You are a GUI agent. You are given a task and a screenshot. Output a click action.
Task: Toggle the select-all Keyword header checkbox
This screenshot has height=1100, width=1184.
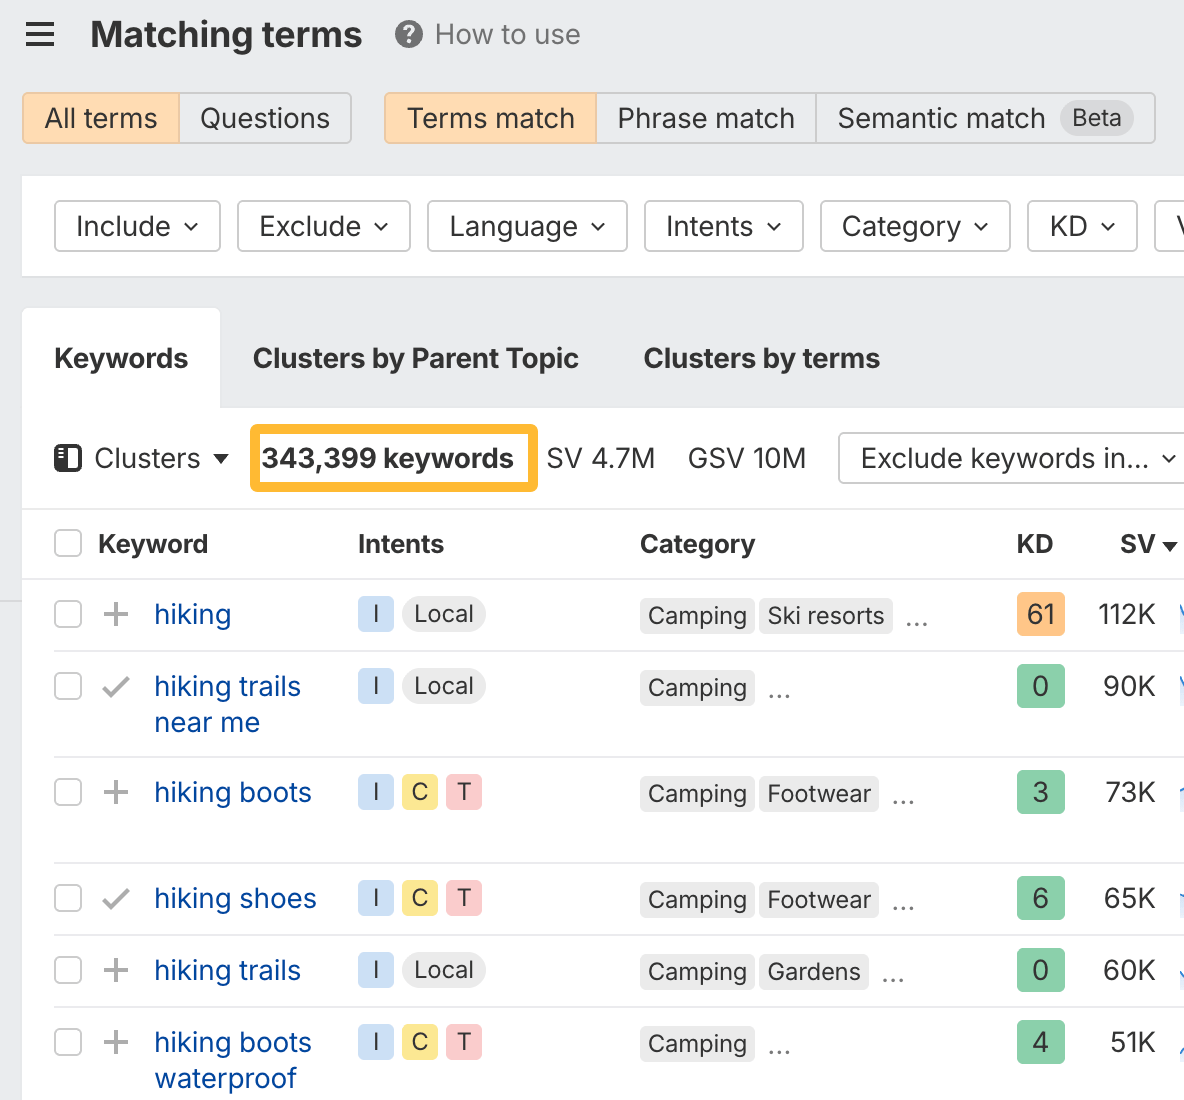click(68, 544)
